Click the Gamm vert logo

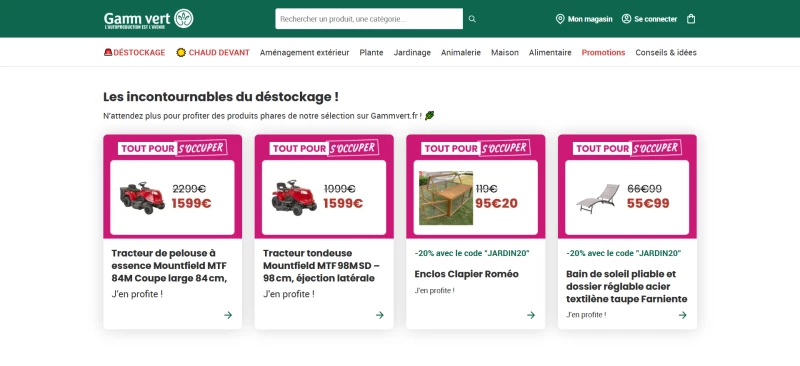click(148, 19)
